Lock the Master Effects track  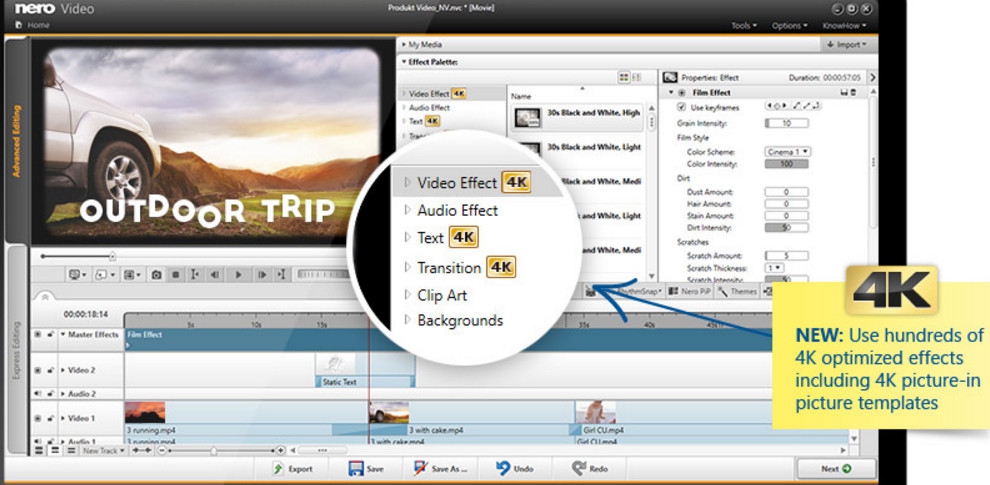[x=50, y=334]
